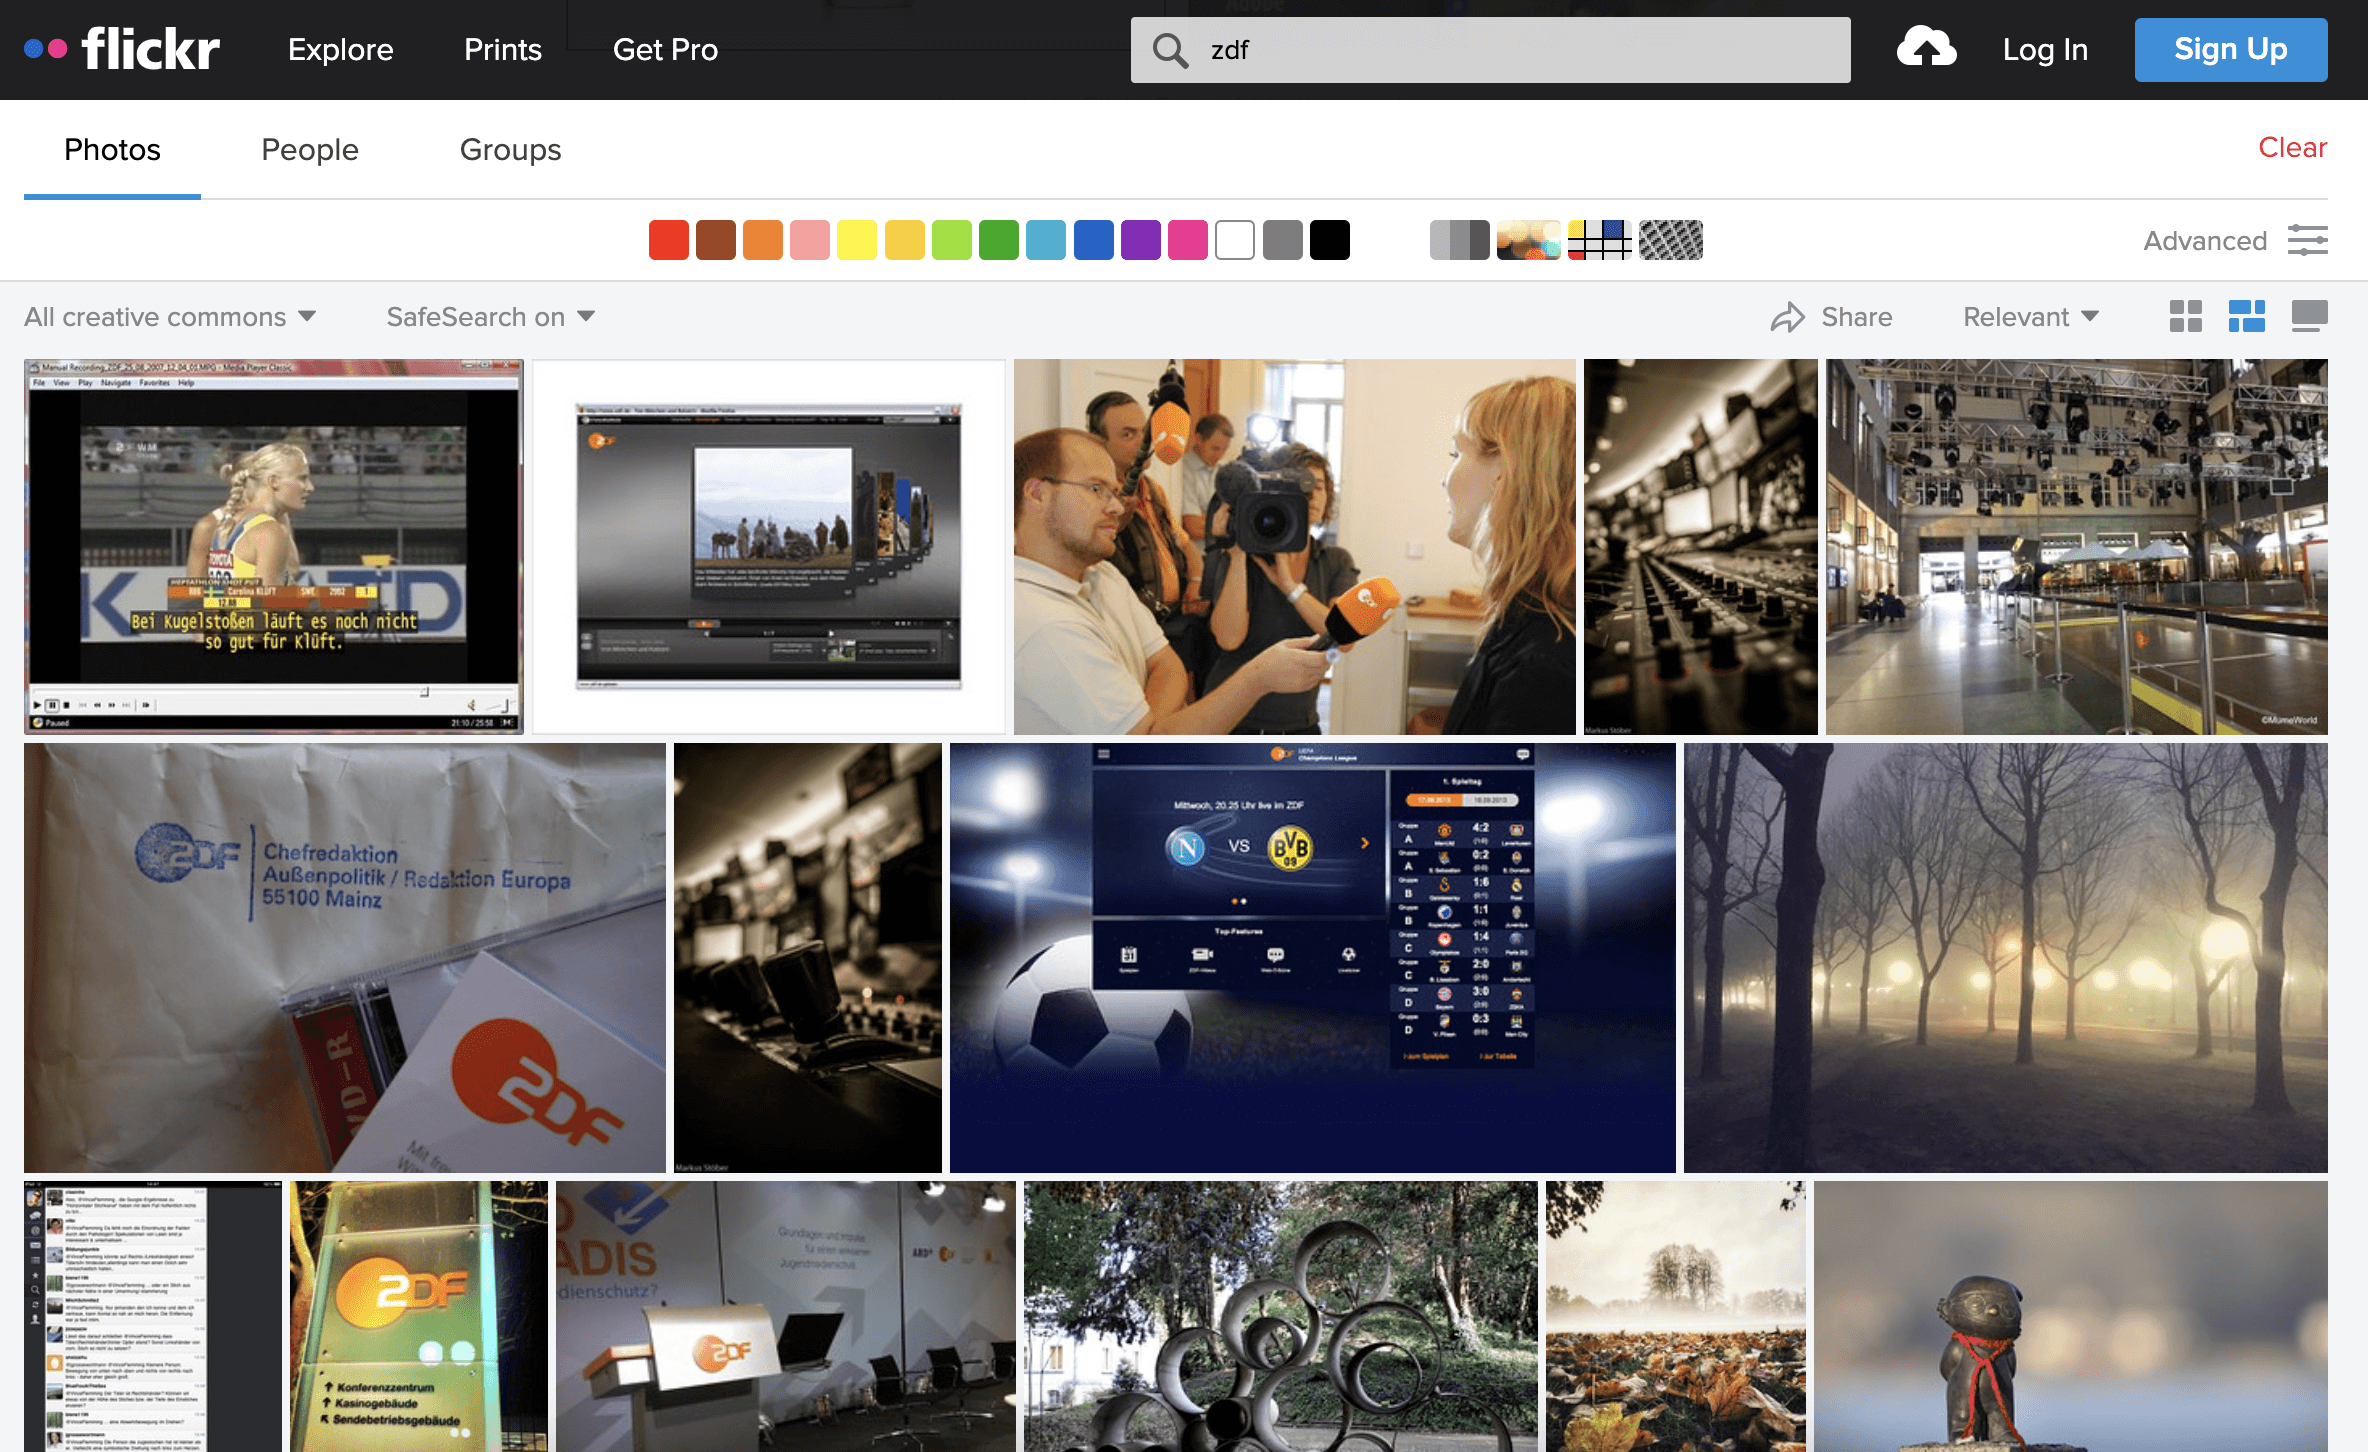Clear the current search results

click(x=2294, y=149)
